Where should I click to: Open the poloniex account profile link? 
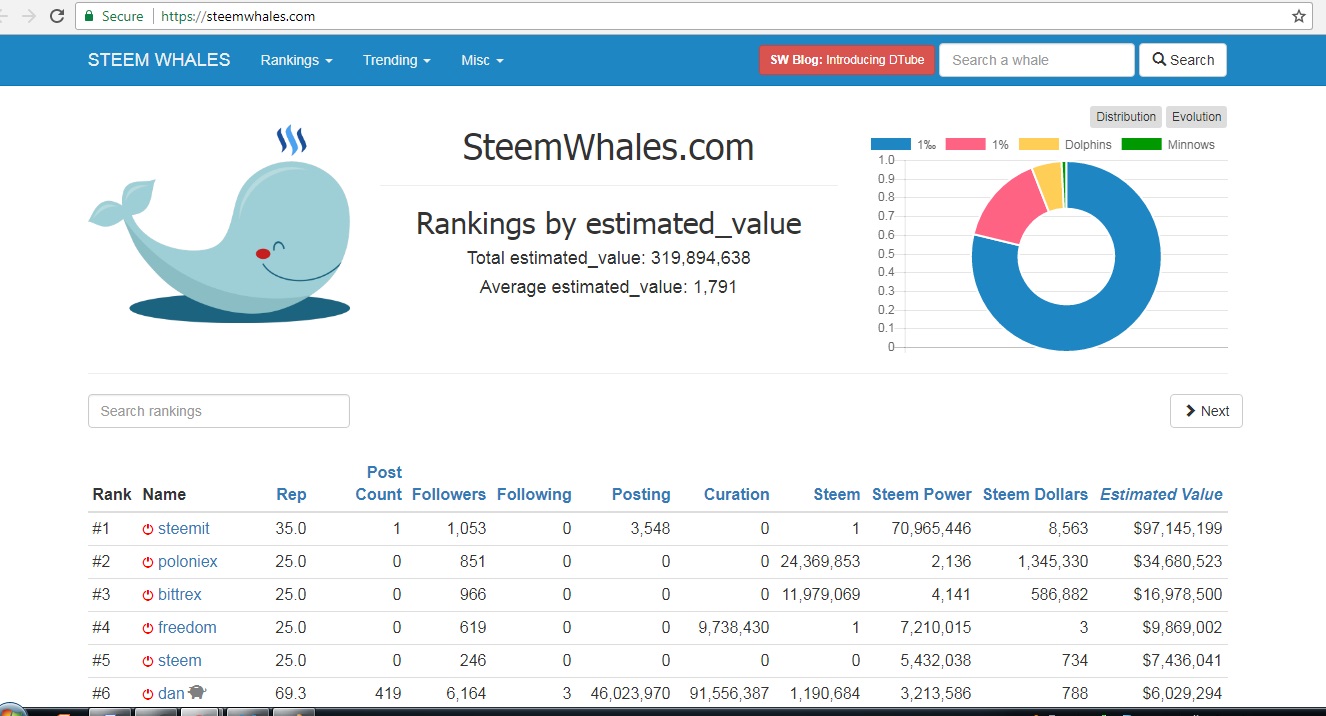click(x=188, y=561)
